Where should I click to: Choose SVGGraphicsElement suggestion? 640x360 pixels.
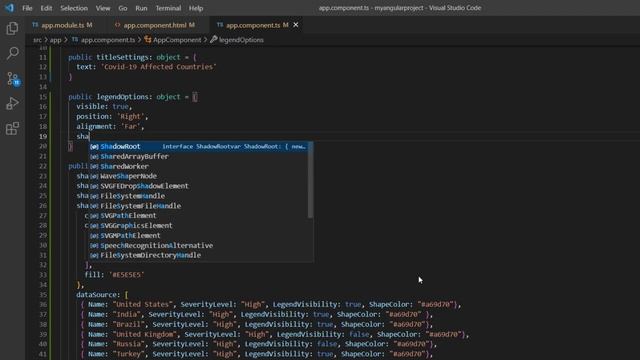tap(199, 226)
